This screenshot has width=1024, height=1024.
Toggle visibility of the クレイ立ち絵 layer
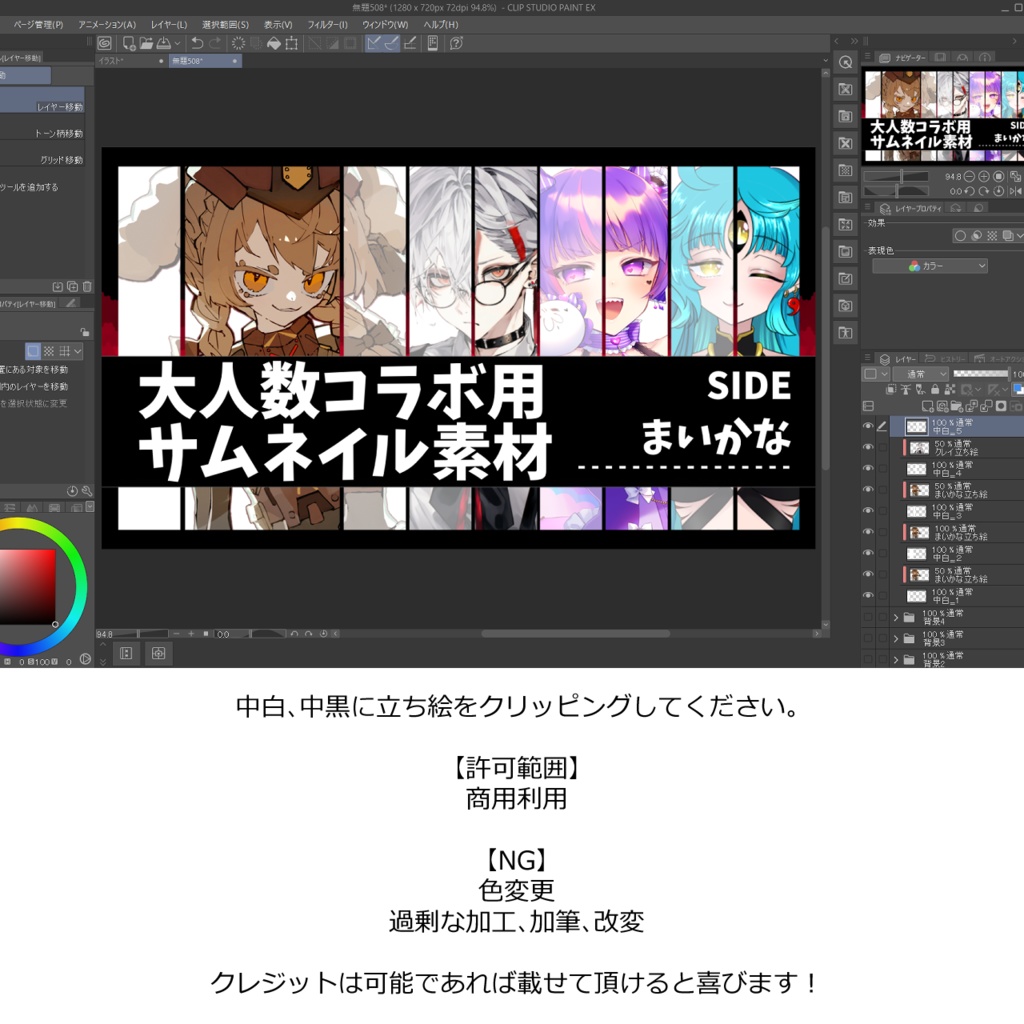(x=868, y=447)
